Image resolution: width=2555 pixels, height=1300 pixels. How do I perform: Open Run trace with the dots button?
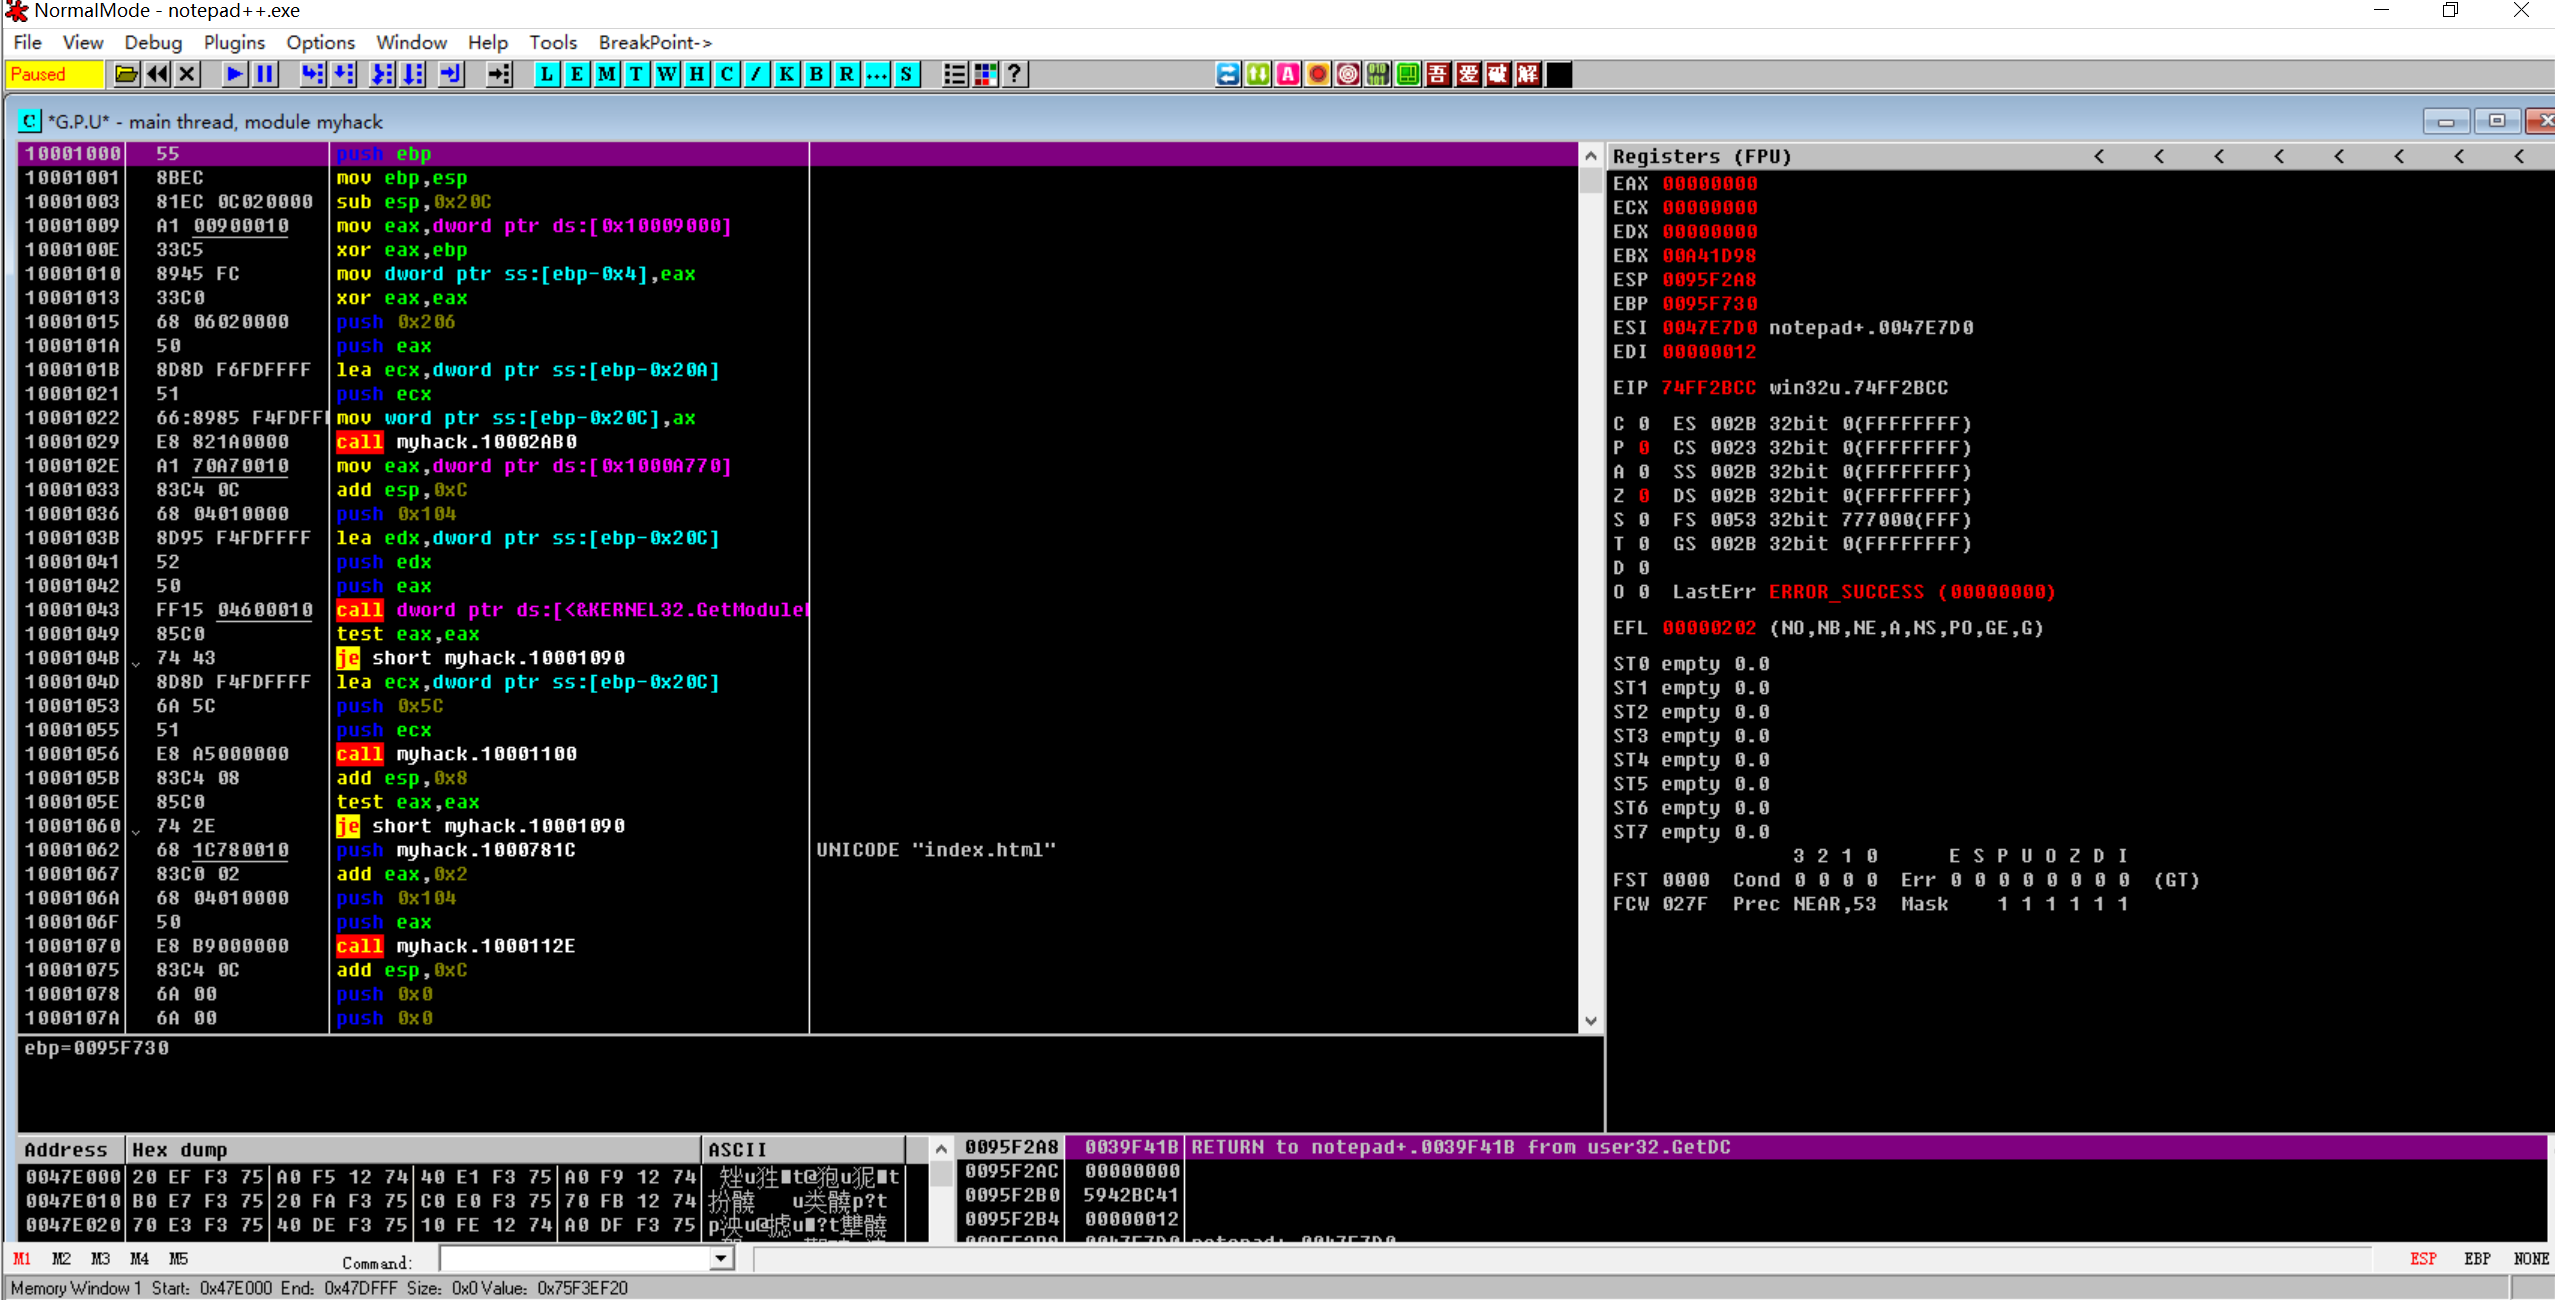(877, 74)
